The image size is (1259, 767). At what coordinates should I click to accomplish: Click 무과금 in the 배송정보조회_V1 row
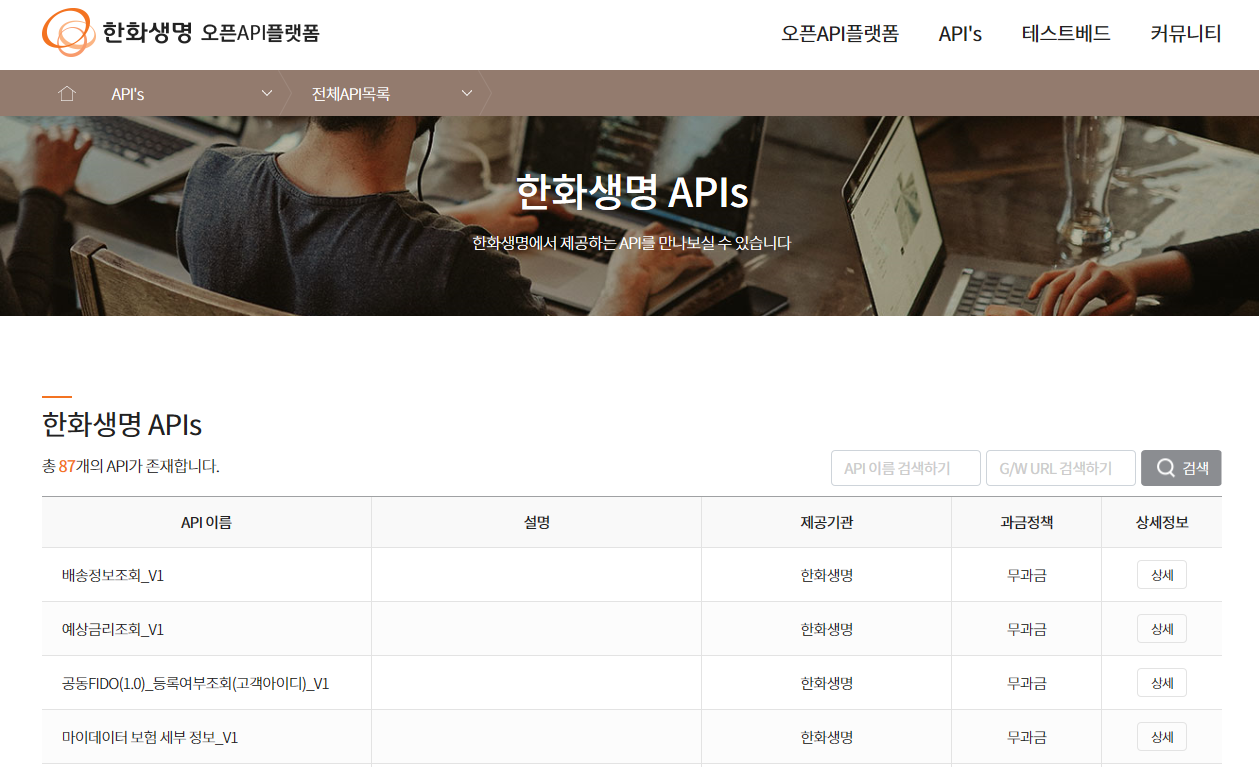coord(1027,575)
